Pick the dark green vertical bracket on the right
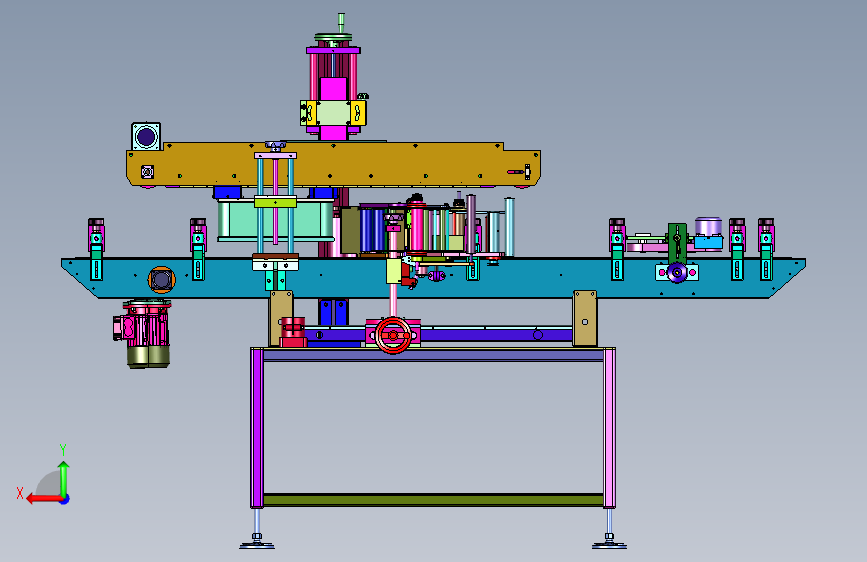This screenshot has height=562, width=867. click(x=677, y=243)
